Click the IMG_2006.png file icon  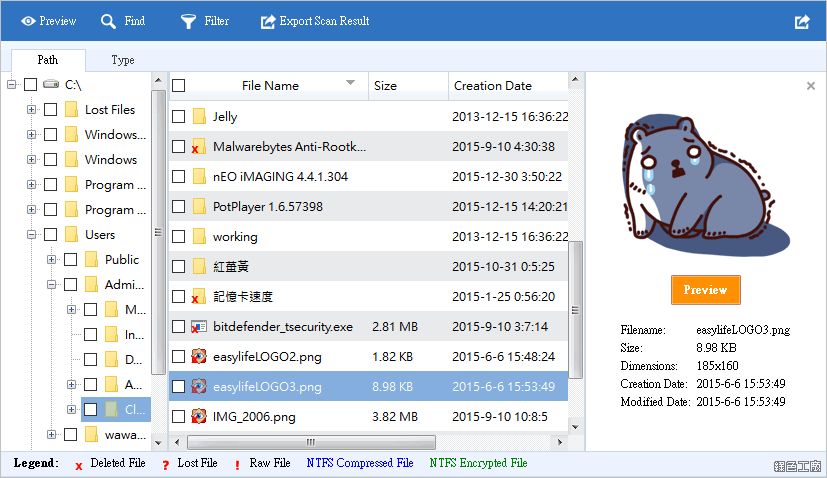click(x=198, y=417)
